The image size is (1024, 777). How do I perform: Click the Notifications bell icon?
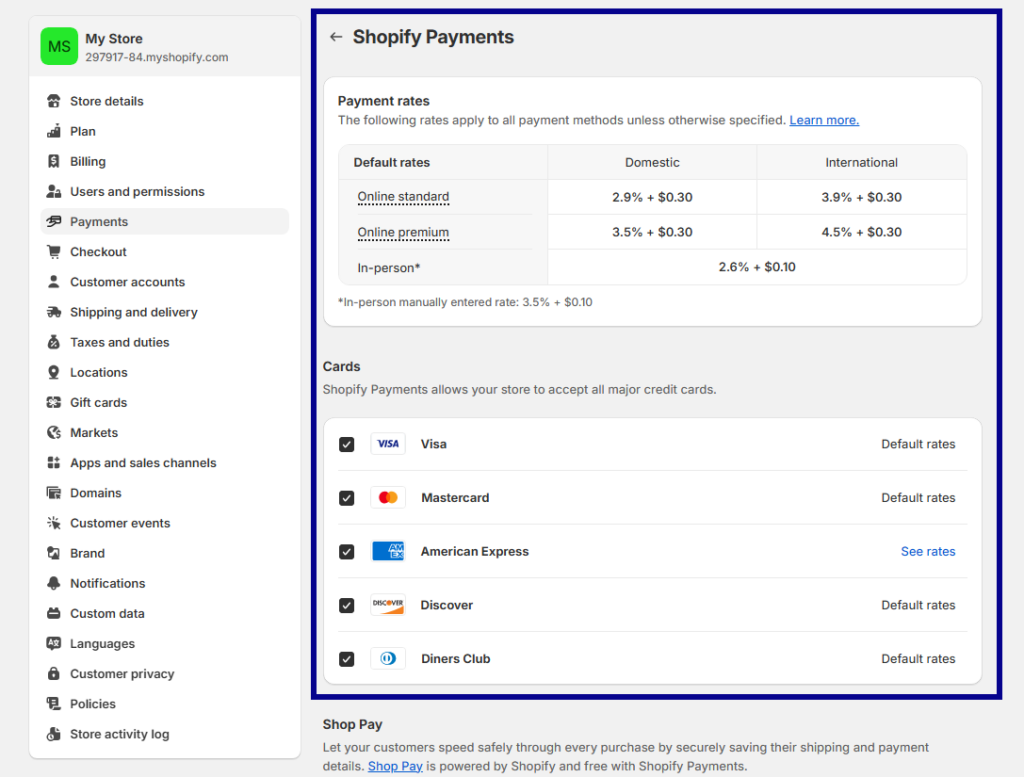(x=54, y=583)
